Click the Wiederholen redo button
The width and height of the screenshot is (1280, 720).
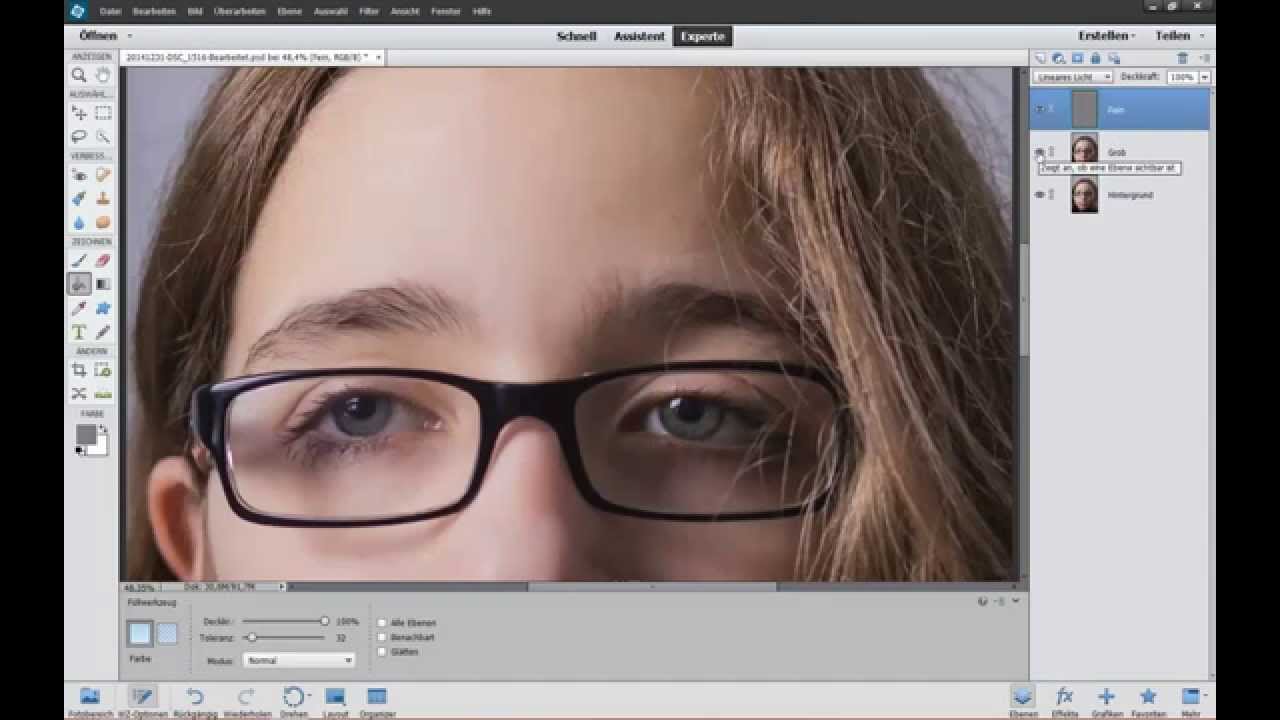[x=246, y=701]
